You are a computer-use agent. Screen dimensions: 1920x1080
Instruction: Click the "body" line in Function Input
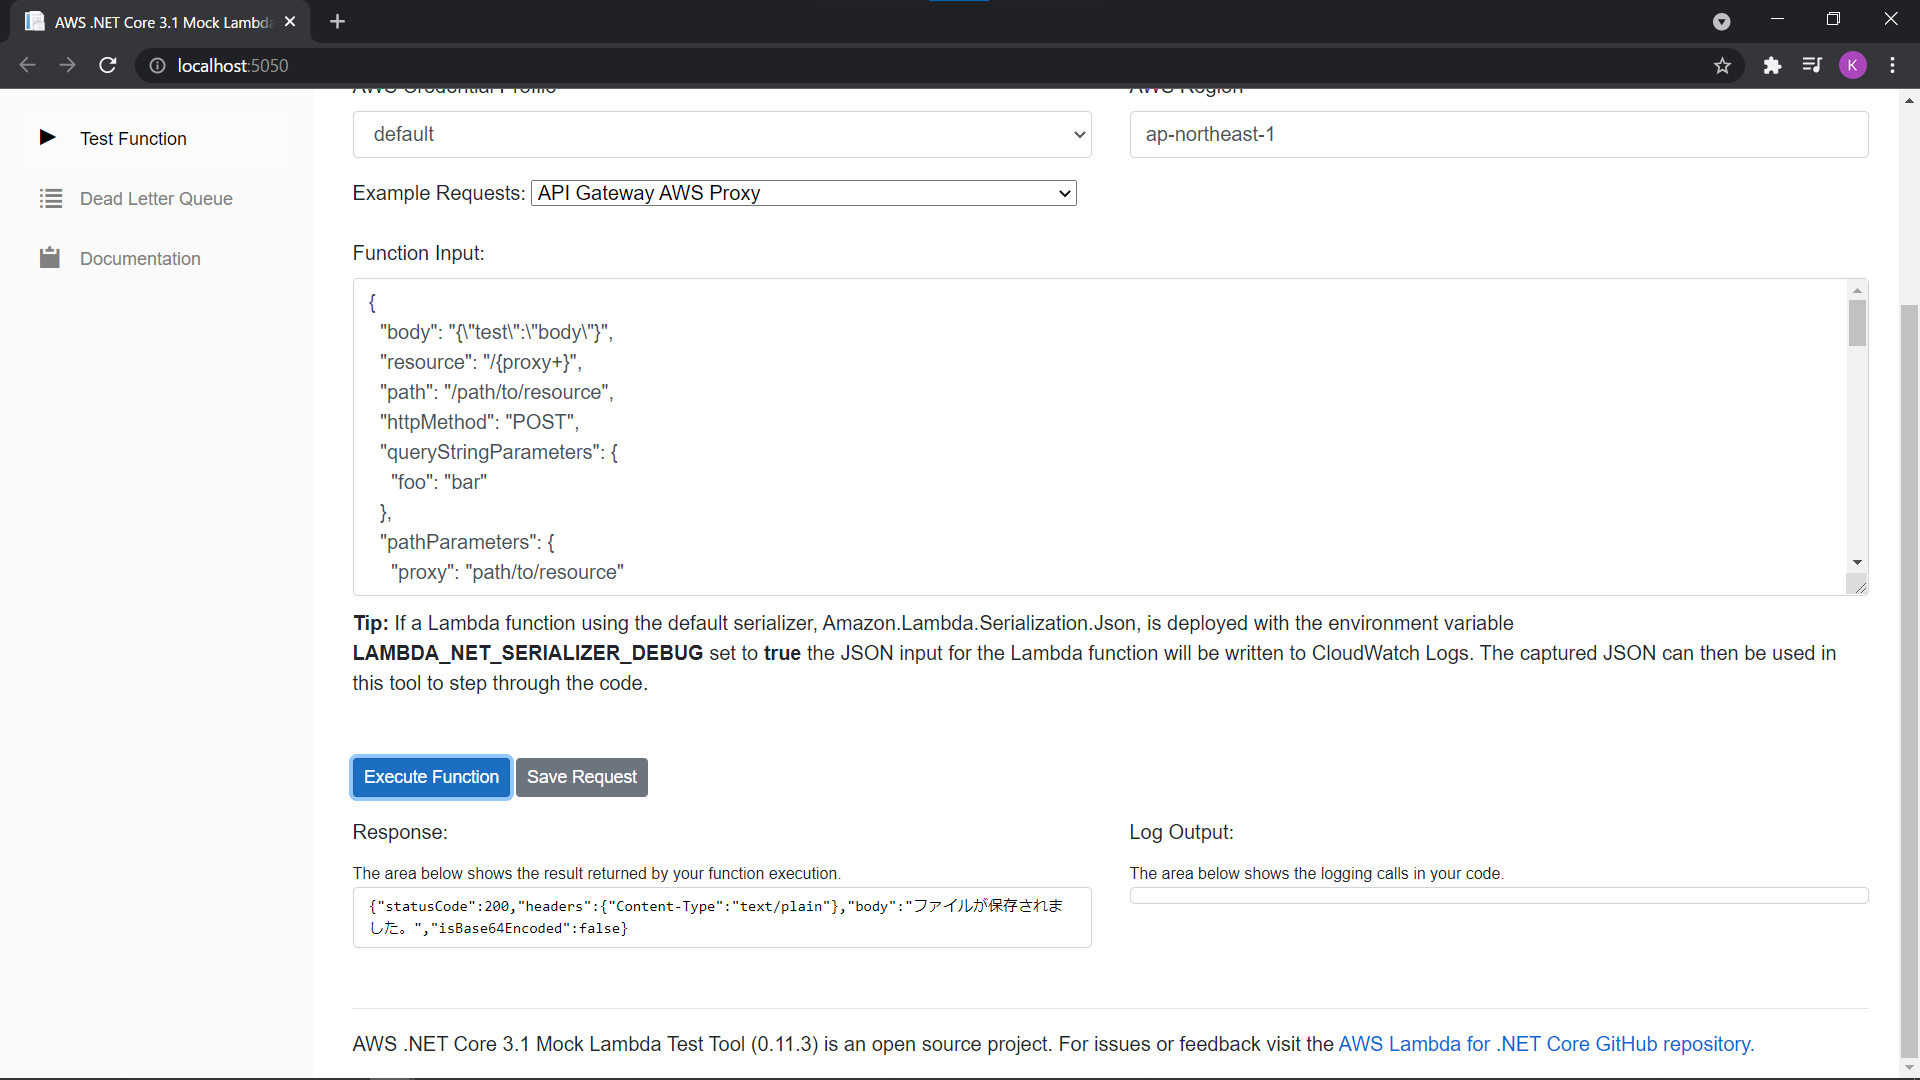(x=496, y=332)
